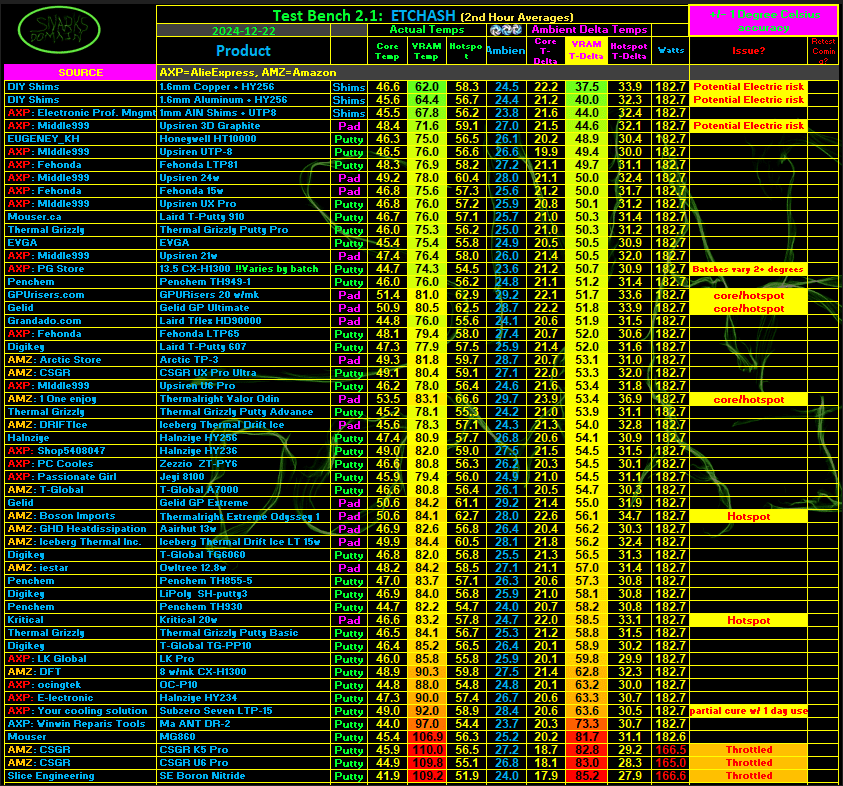This screenshot has height=786, width=843.
Task: Select the Thermalright Valor Odin product cell
Action: coord(244,399)
